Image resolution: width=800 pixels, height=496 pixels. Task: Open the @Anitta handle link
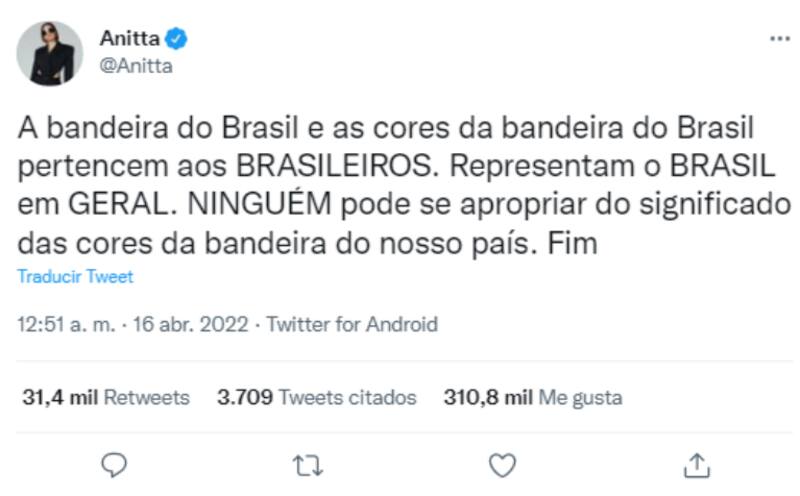tap(136, 66)
